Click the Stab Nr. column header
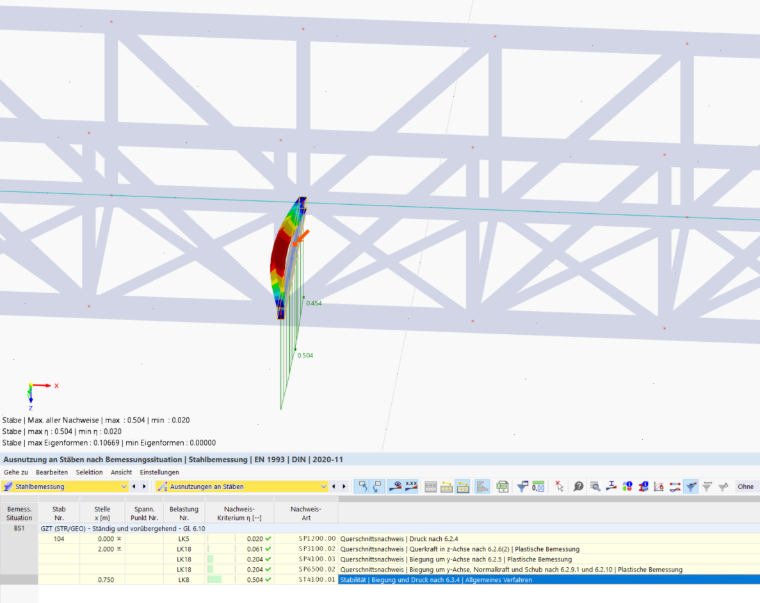This screenshot has width=760, height=603. (x=59, y=513)
